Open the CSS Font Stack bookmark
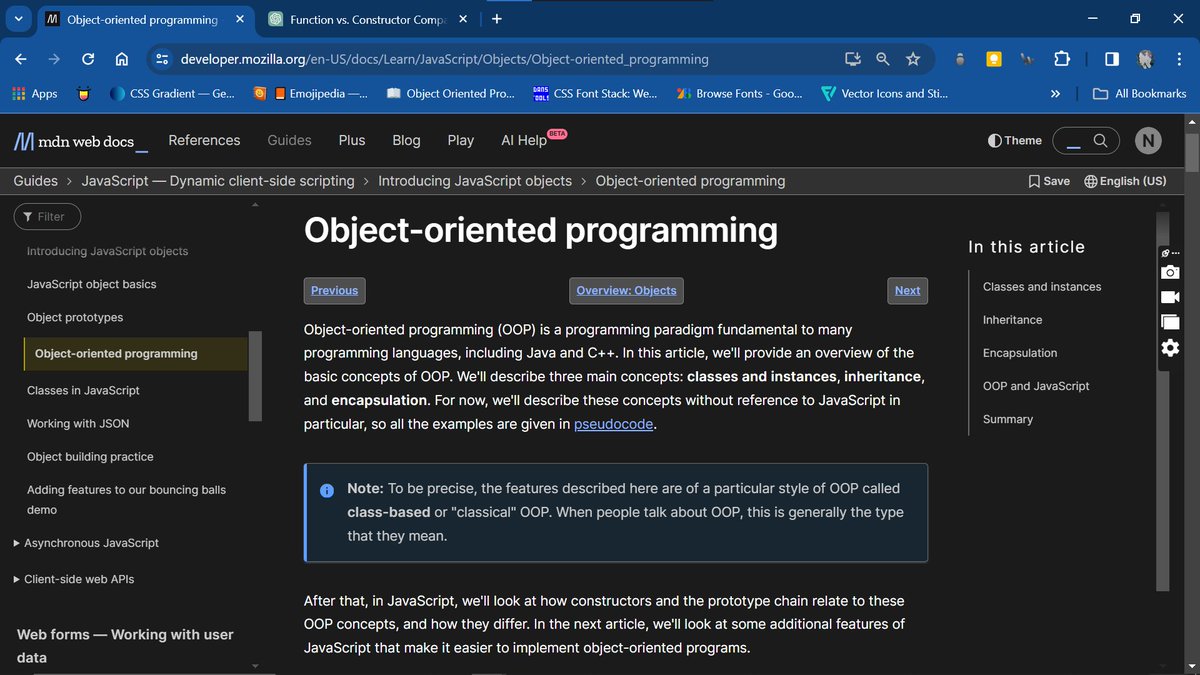Viewport: 1200px width, 675px height. [595, 93]
